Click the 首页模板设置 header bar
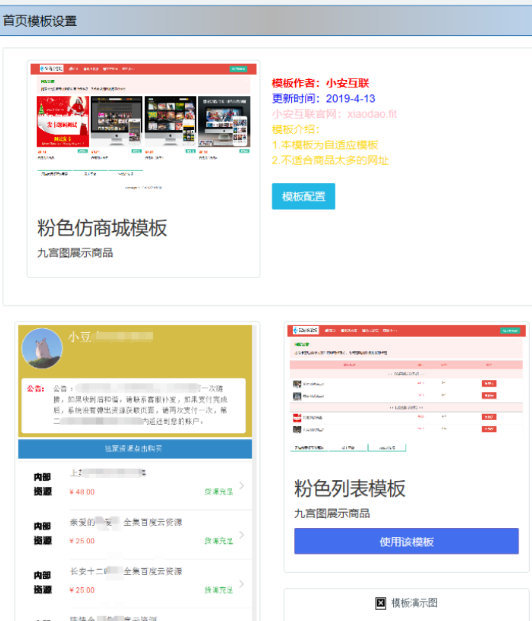The image size is (532, 621). coord(266,21)
